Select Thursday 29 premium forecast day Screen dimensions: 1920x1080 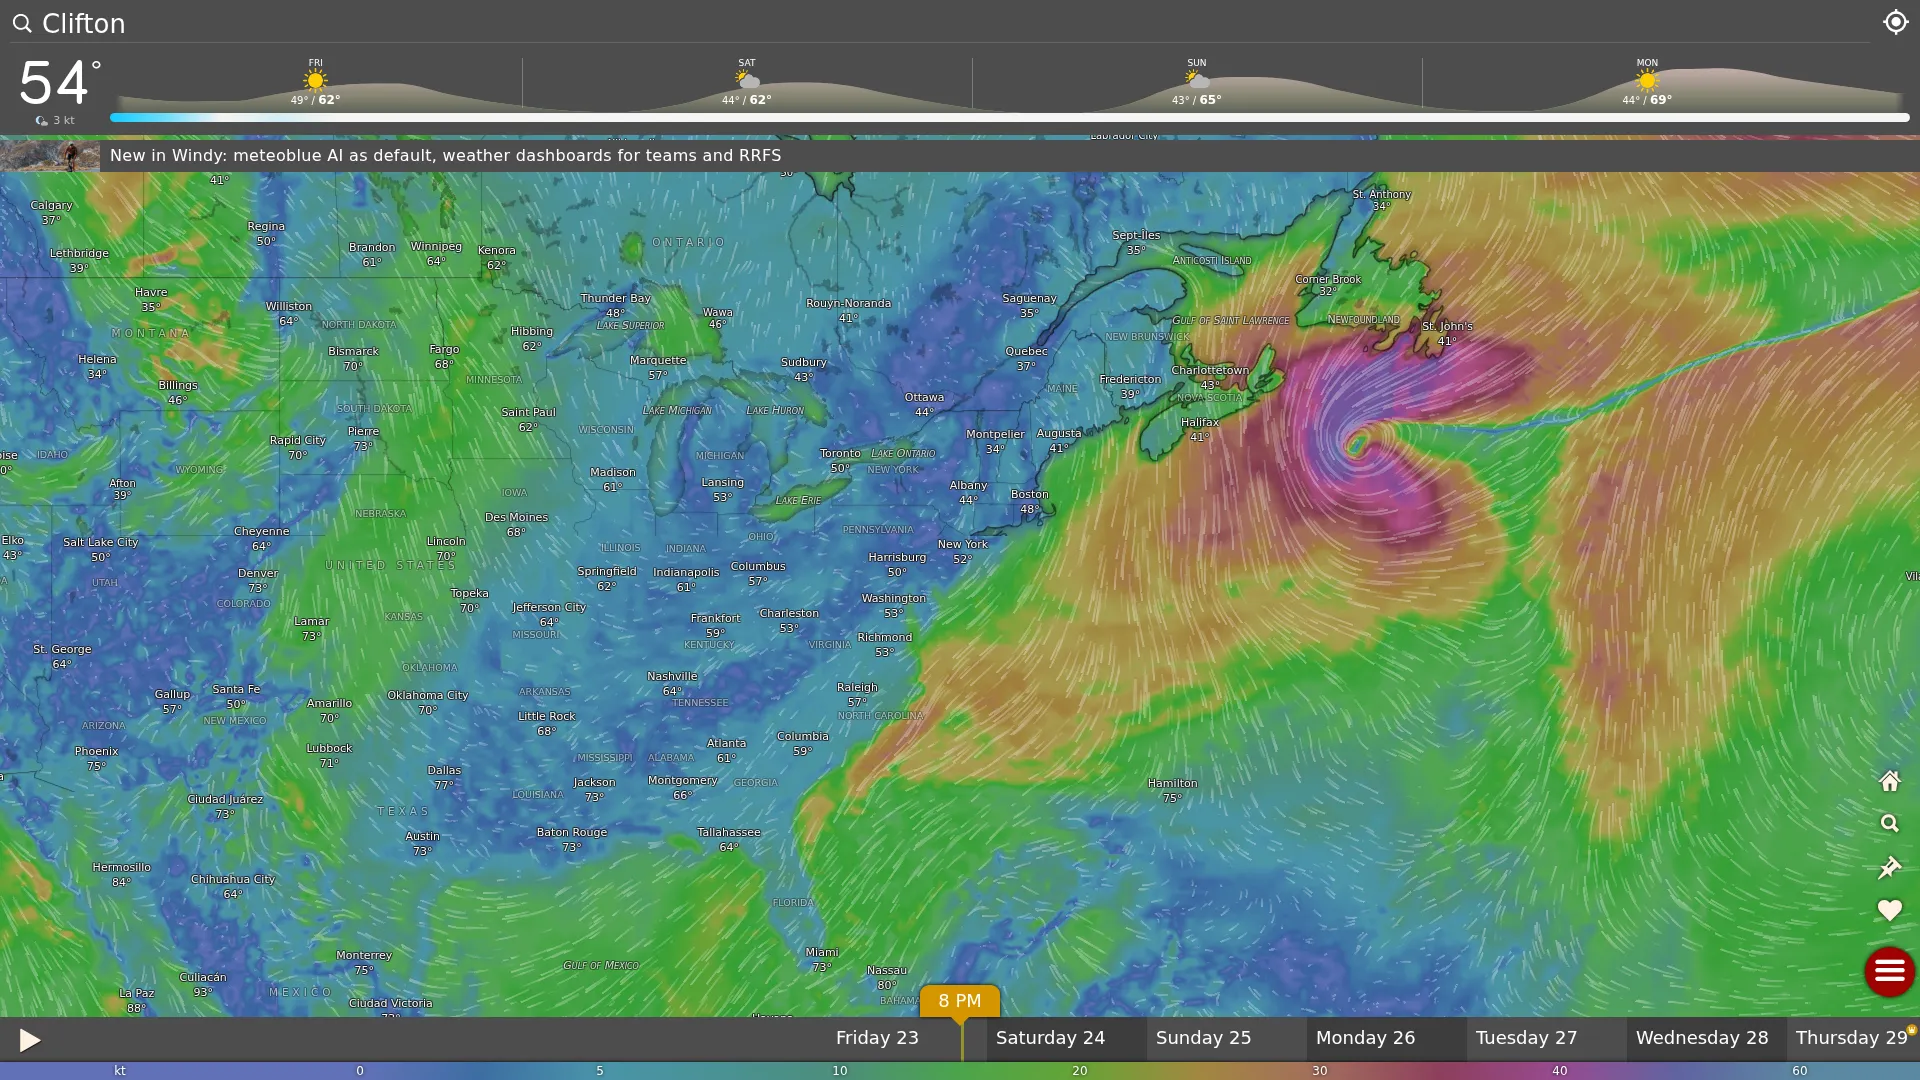click(x=1853, y=1039)
